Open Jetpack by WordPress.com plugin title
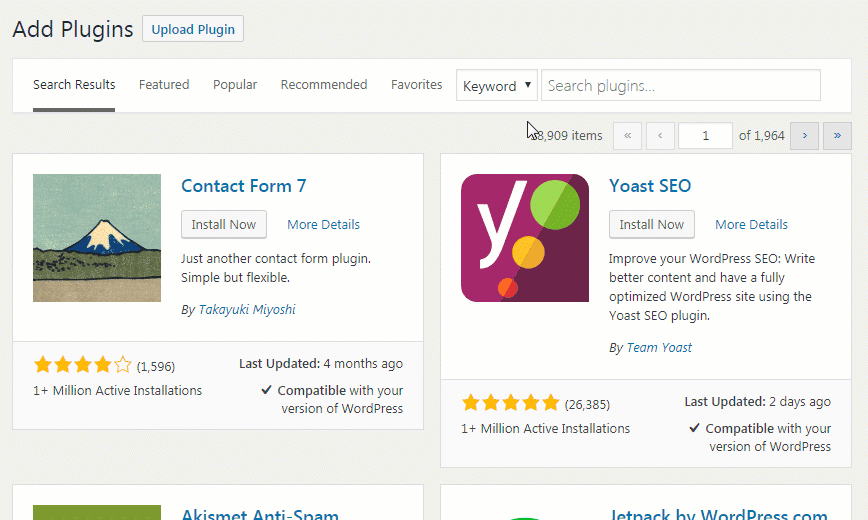The image size is (868, 520). [719, 514]
